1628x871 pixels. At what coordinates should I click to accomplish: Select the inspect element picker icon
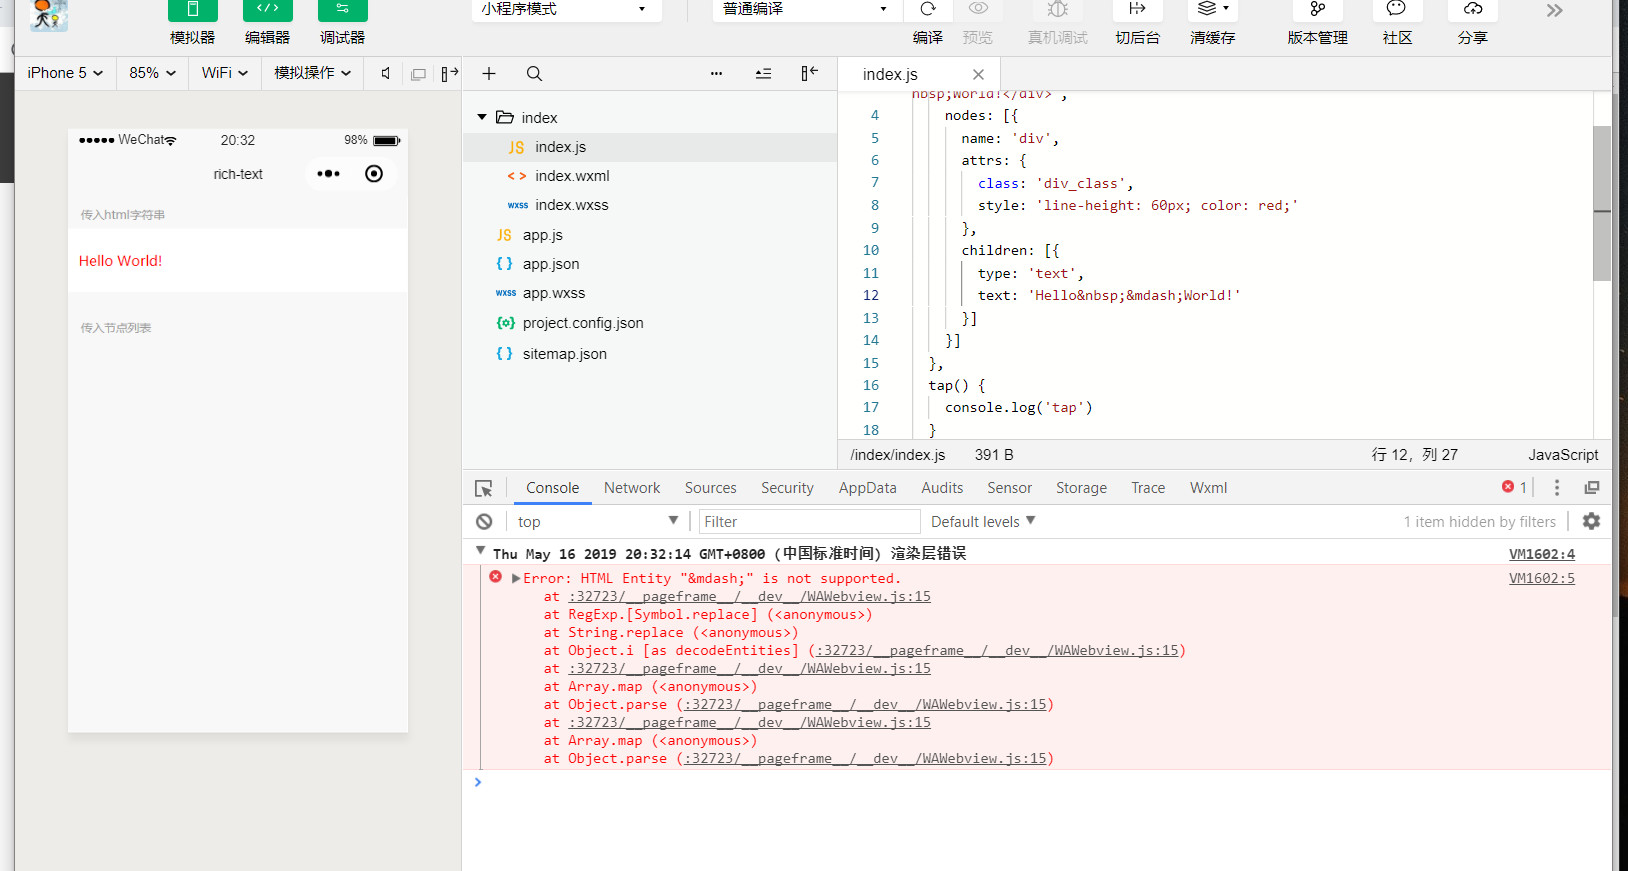(484, 488)
